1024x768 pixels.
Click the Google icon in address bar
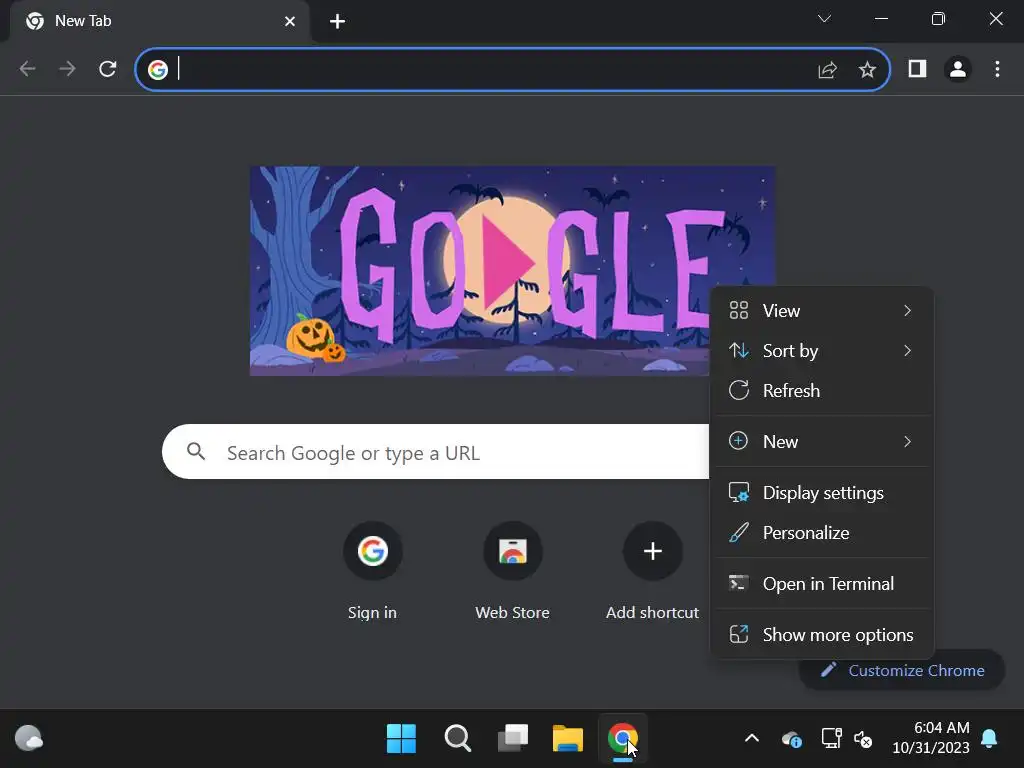point(157,69)
